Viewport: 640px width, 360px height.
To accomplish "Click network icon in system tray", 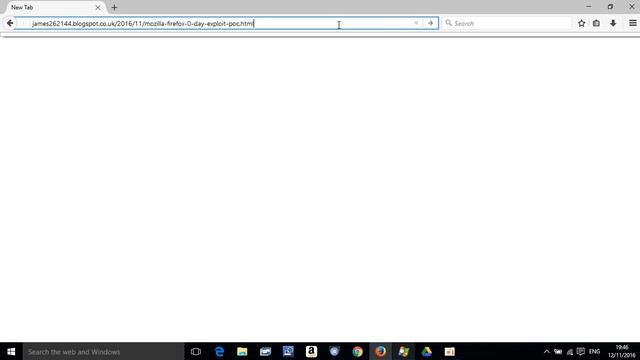I will (569, 351).
